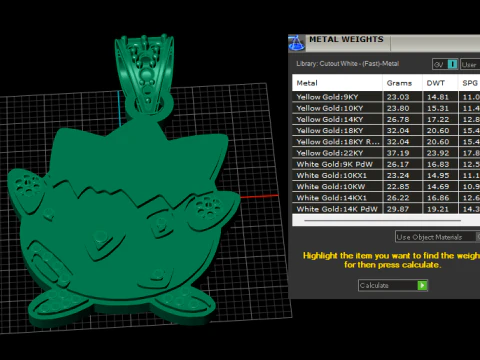The width and height of the screenshot is (480, 360).
Task: Click the 14.95 DWT value
Action: coord(438,175)
